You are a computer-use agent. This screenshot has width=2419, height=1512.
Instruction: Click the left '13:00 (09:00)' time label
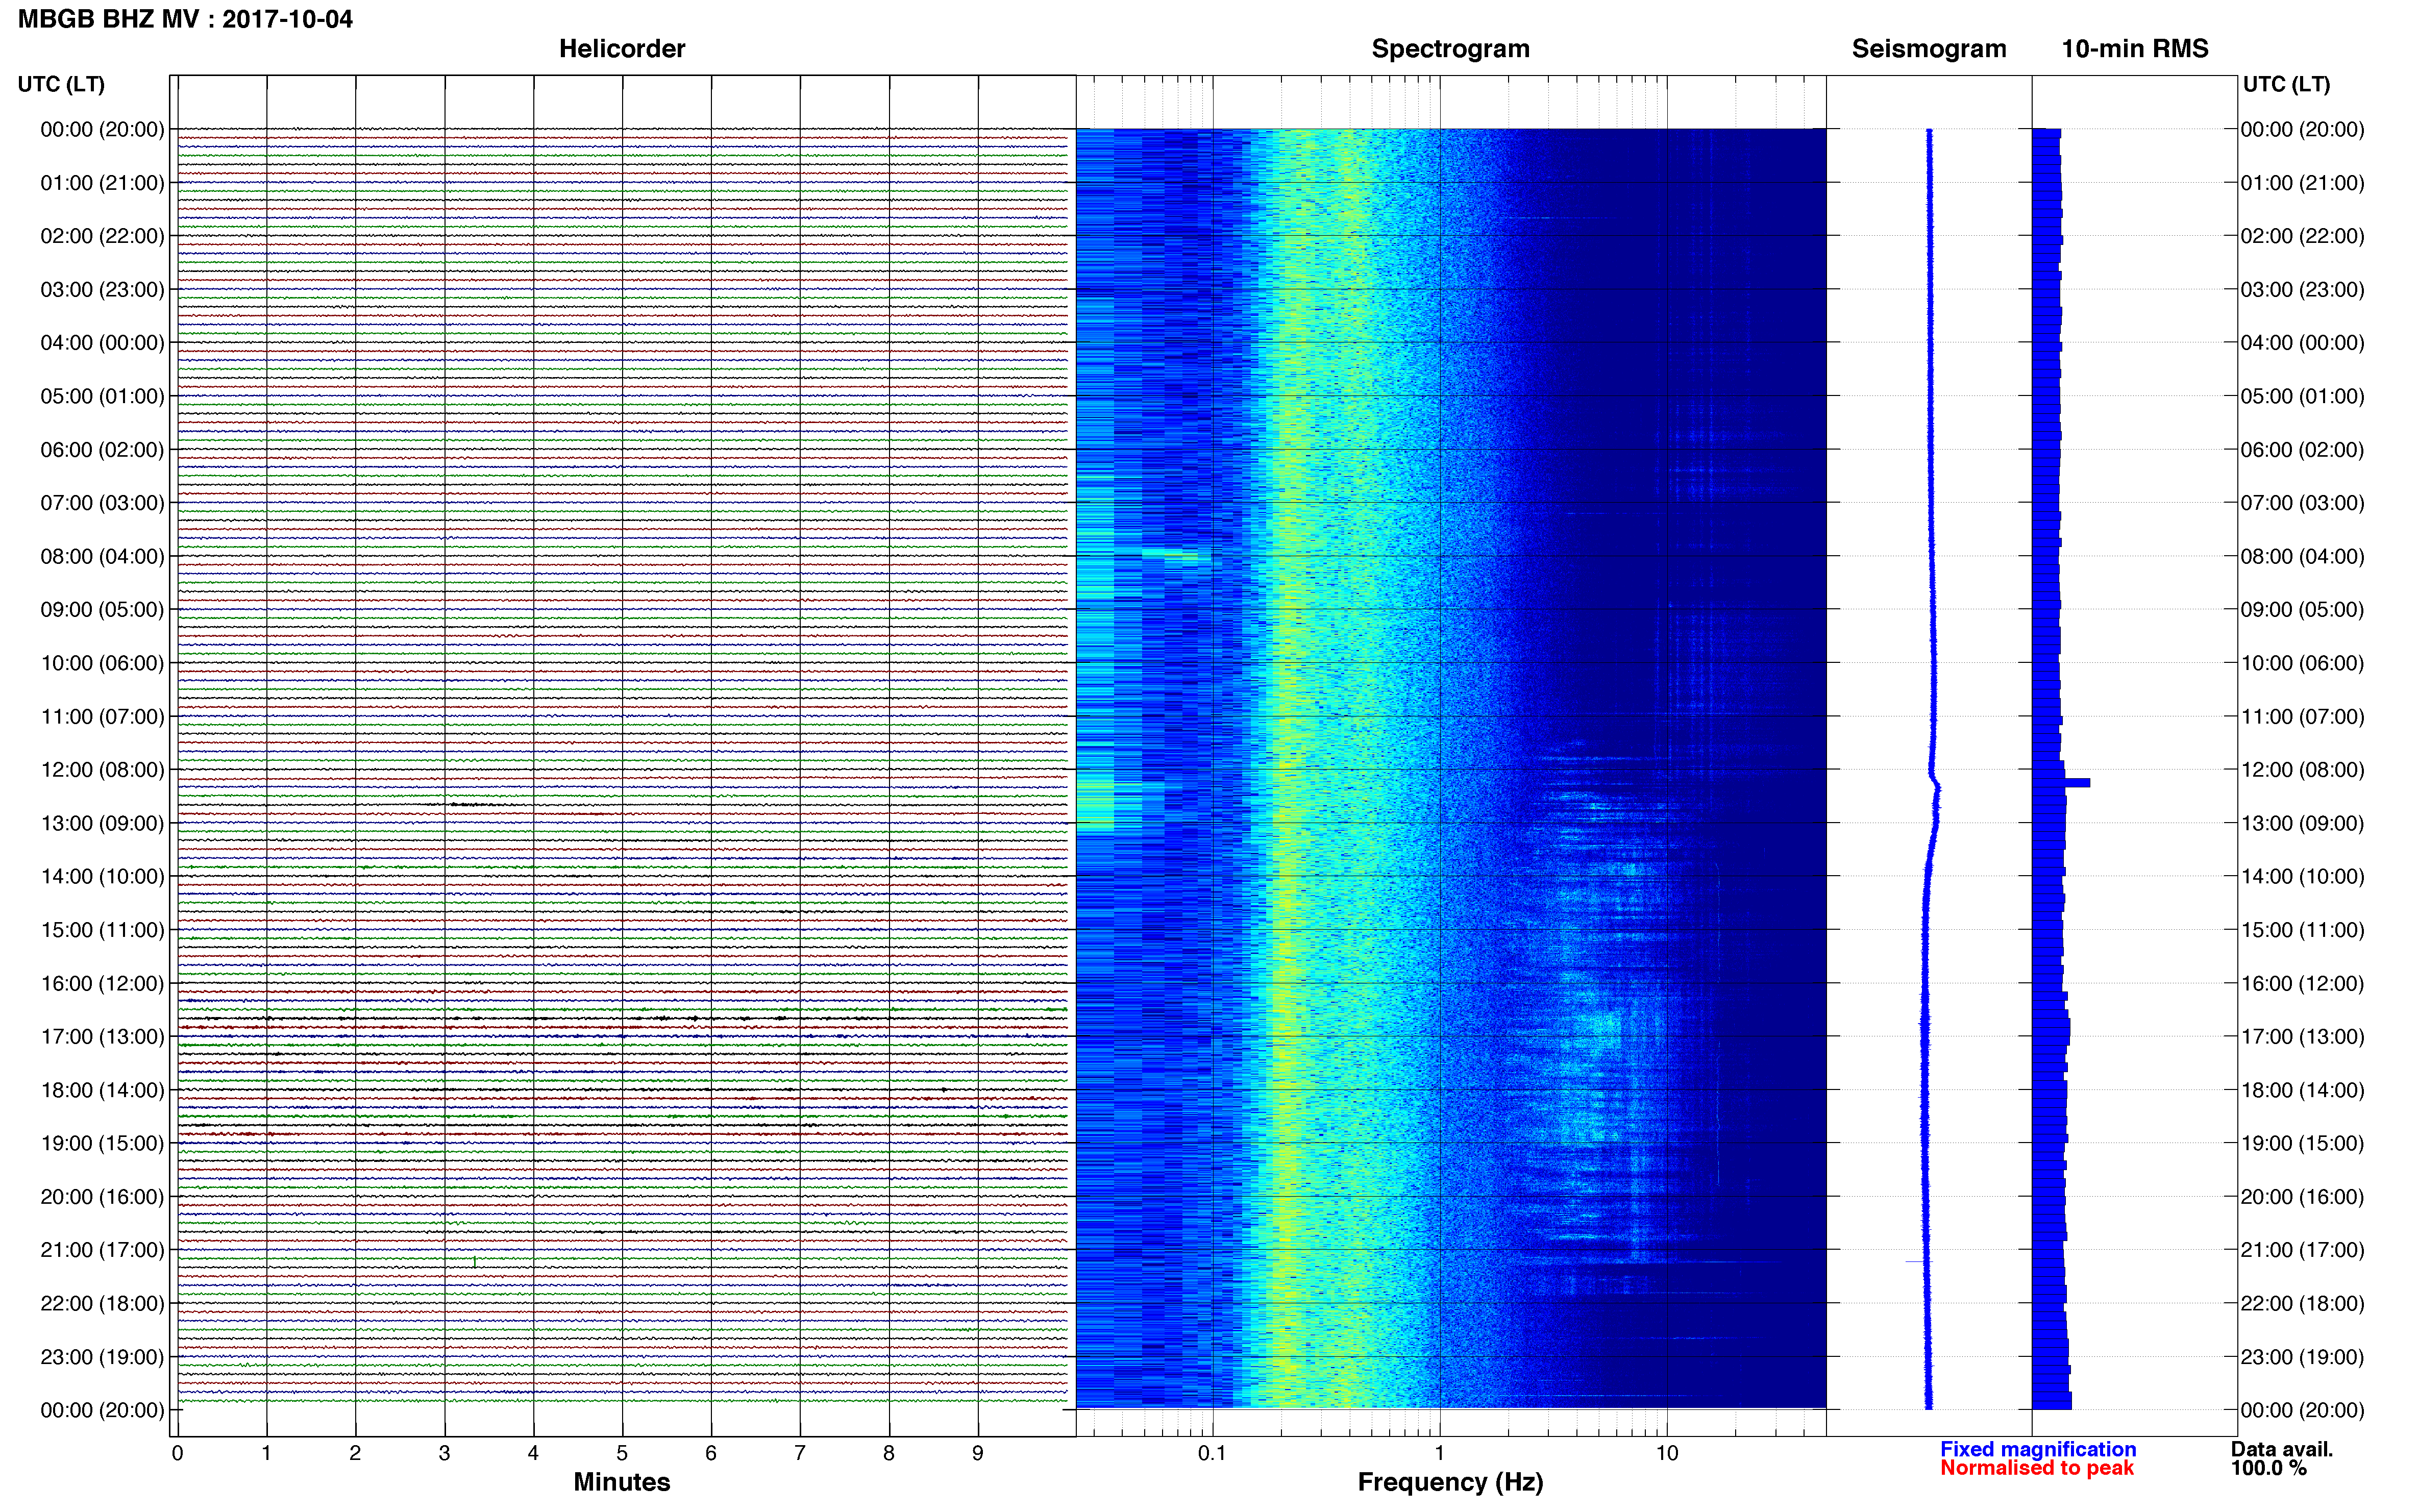[102, 823]
